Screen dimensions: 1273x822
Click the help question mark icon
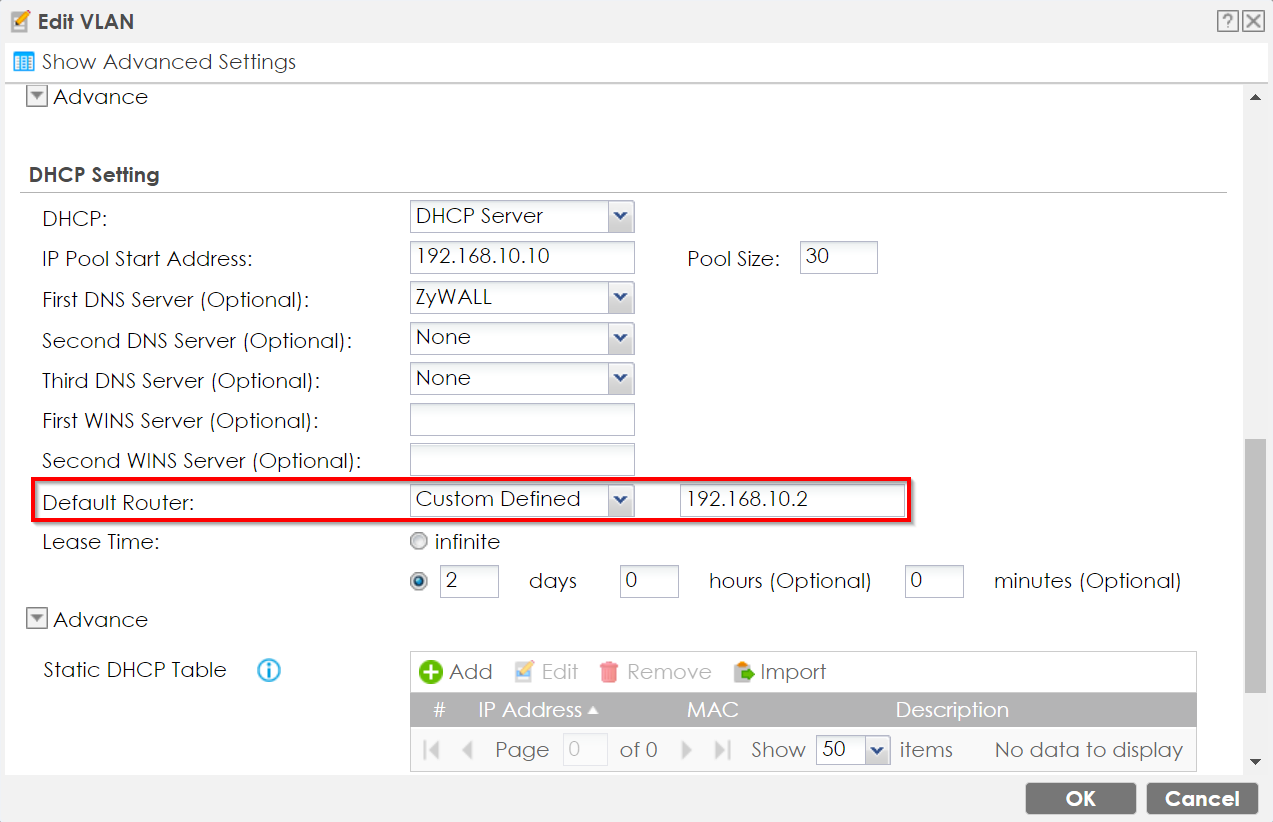pos(1227,21)
